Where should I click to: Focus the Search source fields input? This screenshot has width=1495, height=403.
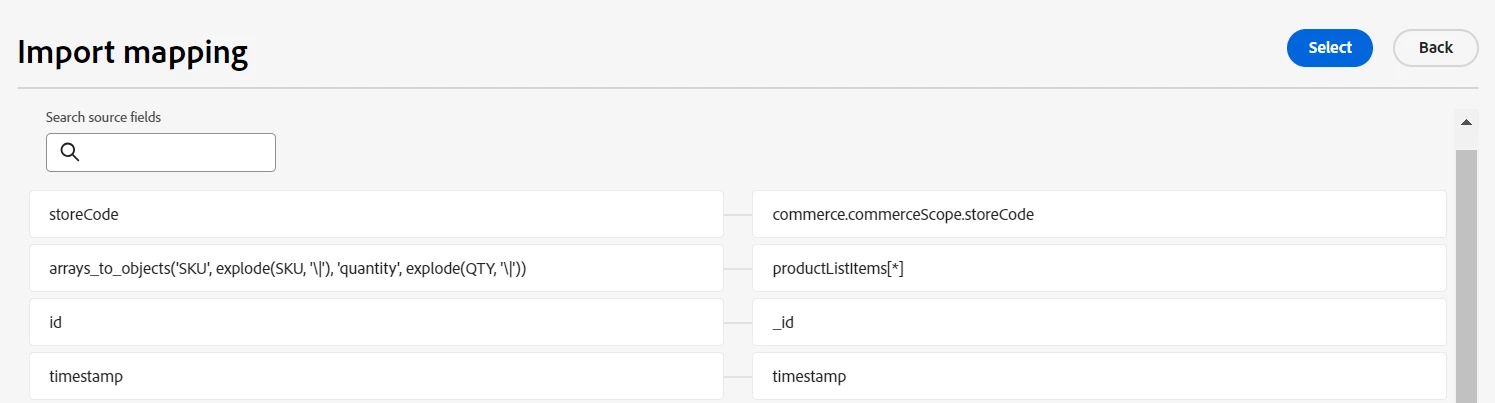[175, 152]
